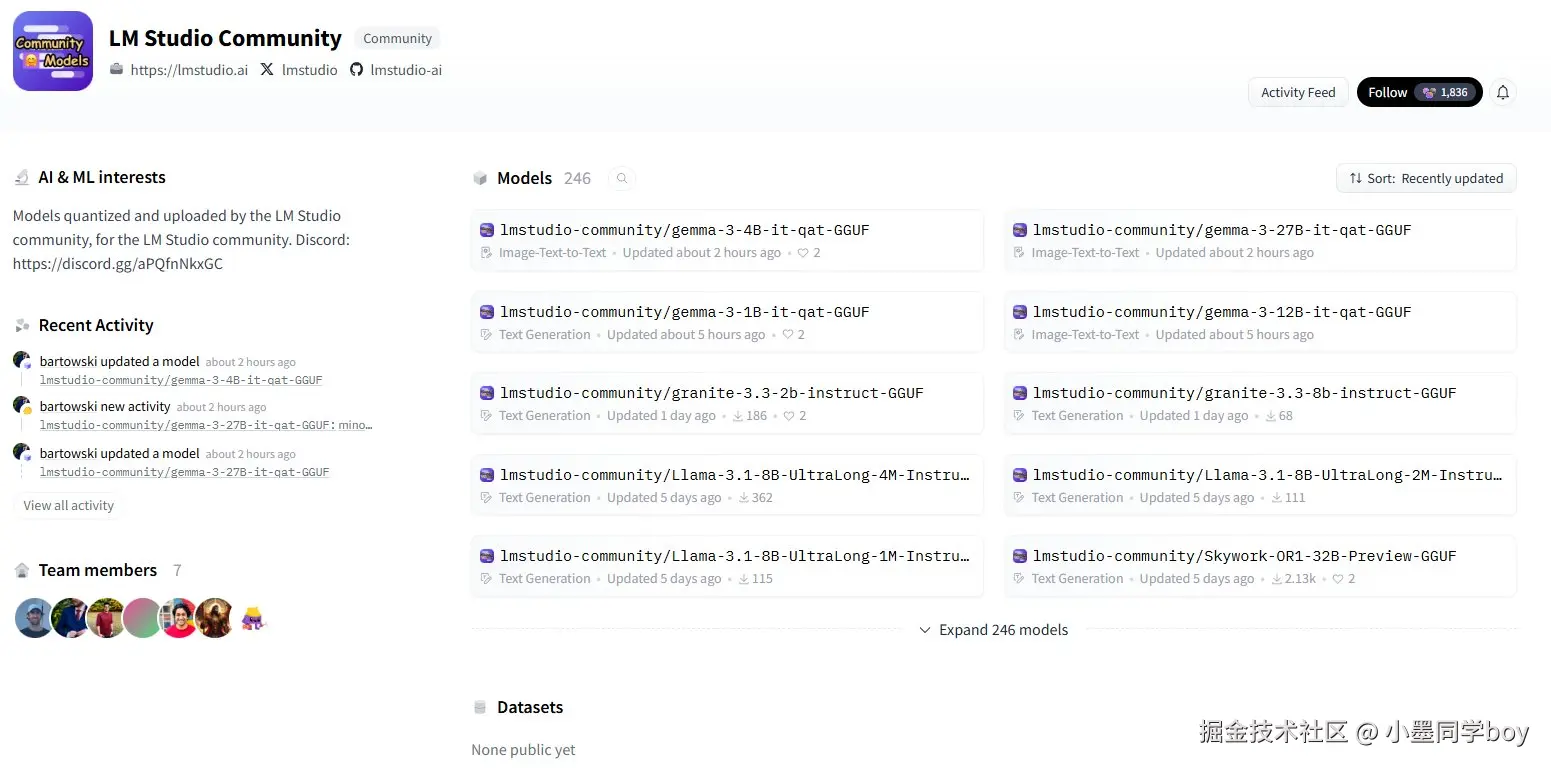This screenshot has width=1551, height=768.
Task: Expand 246 models list
Action: 994,630
